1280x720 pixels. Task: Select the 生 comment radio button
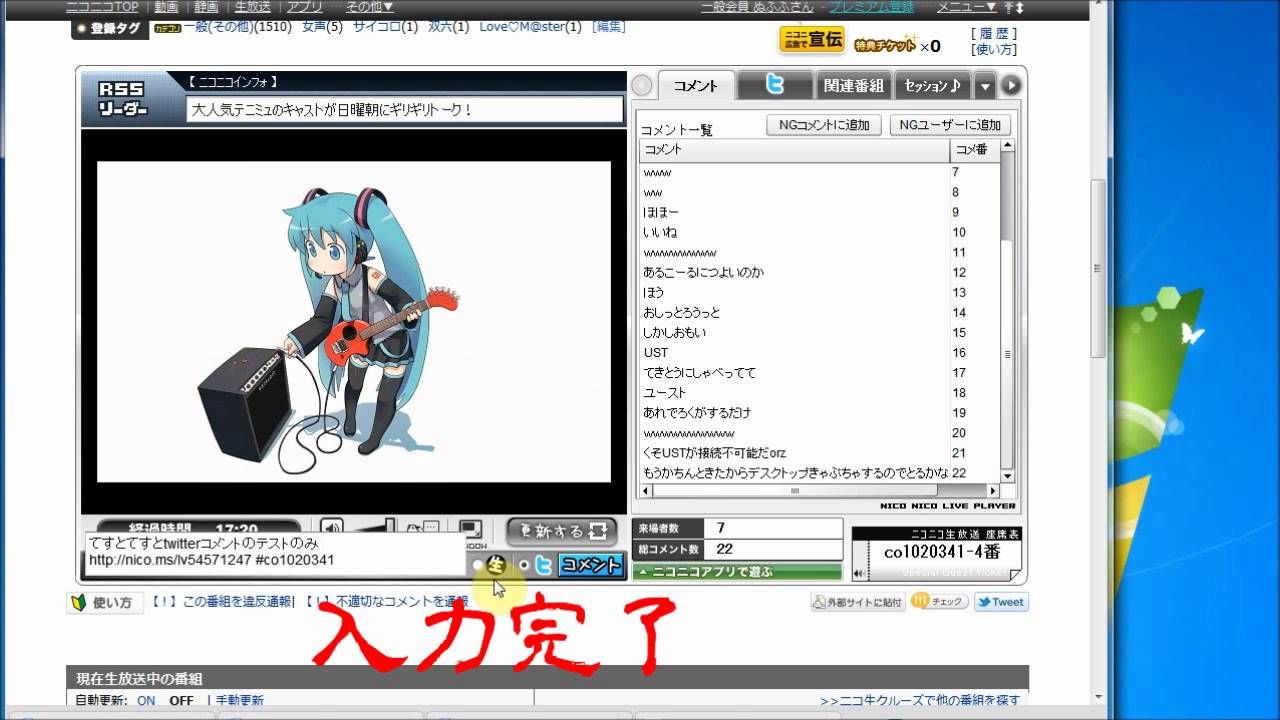478,565
